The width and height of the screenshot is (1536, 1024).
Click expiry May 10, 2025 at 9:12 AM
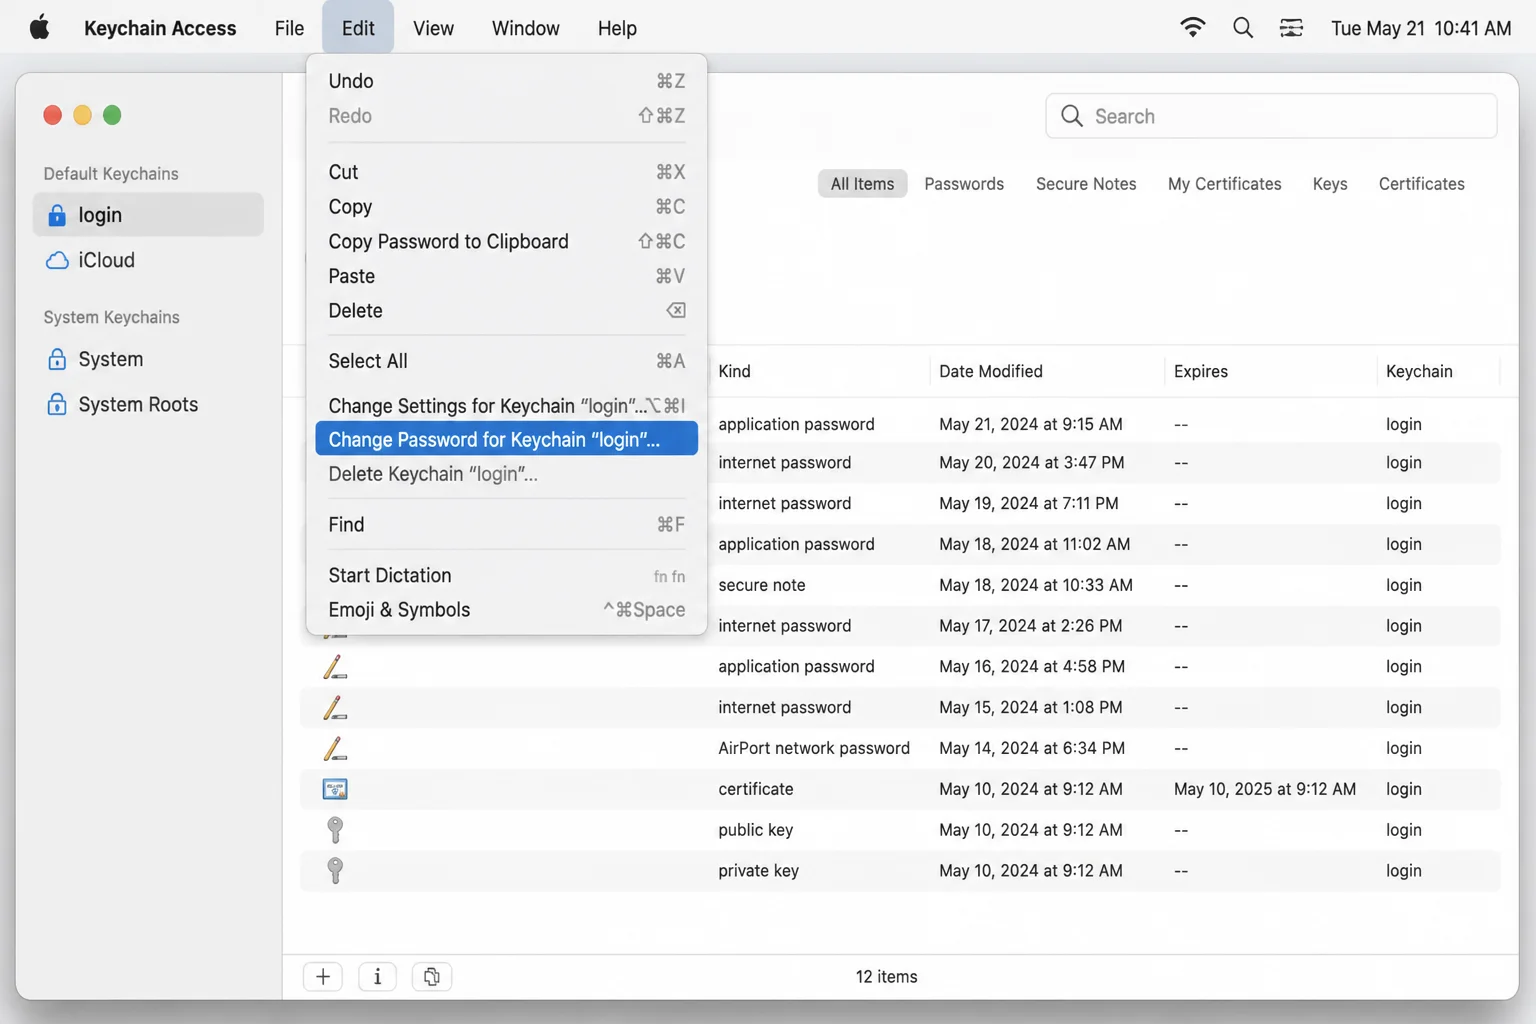click(1264, 789)
